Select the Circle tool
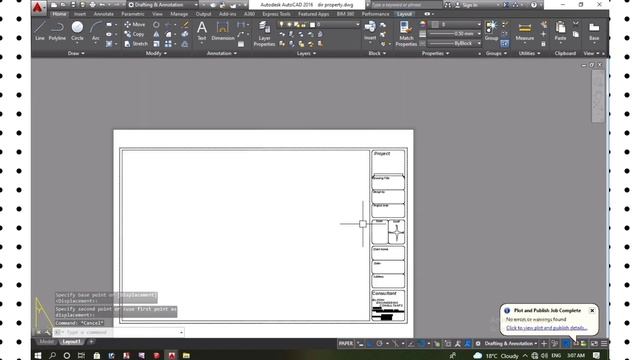 (x=77, y=31)
